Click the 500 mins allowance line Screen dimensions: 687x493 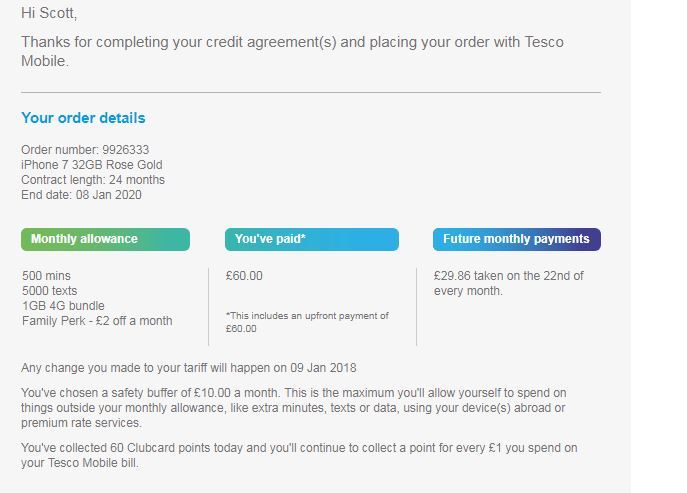point(46,276)
